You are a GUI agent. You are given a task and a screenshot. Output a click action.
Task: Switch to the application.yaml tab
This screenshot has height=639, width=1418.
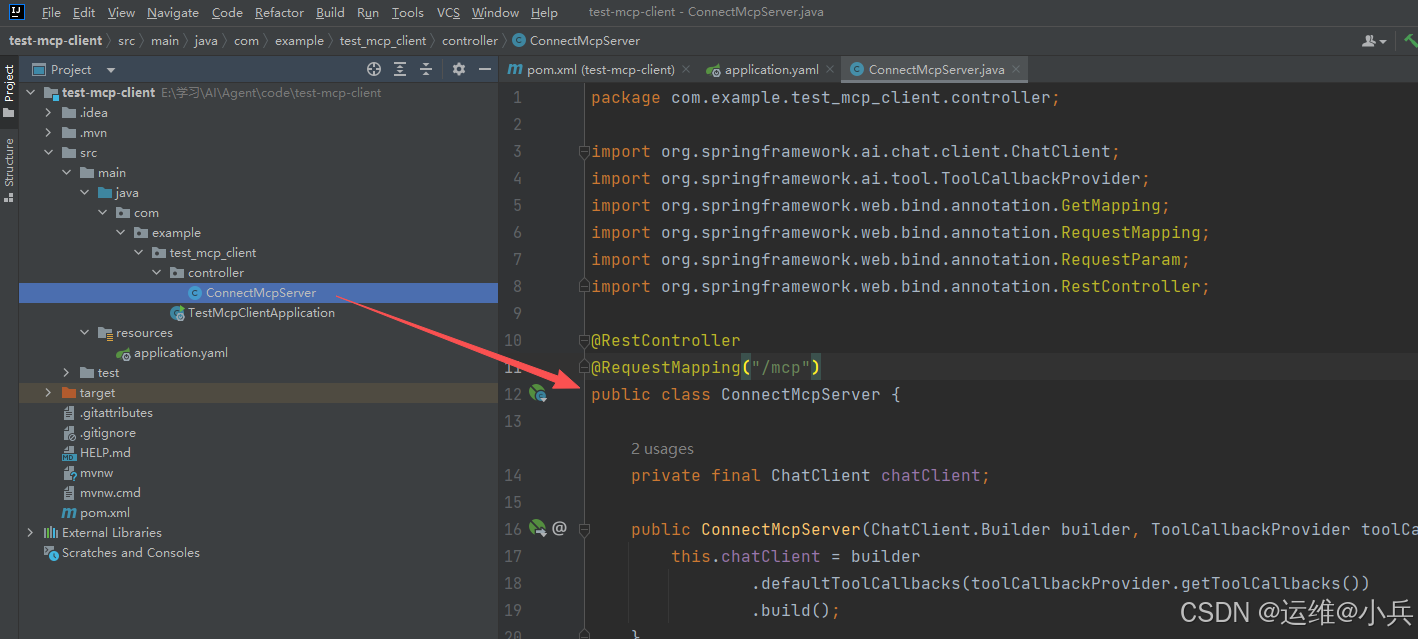(771, 70)
